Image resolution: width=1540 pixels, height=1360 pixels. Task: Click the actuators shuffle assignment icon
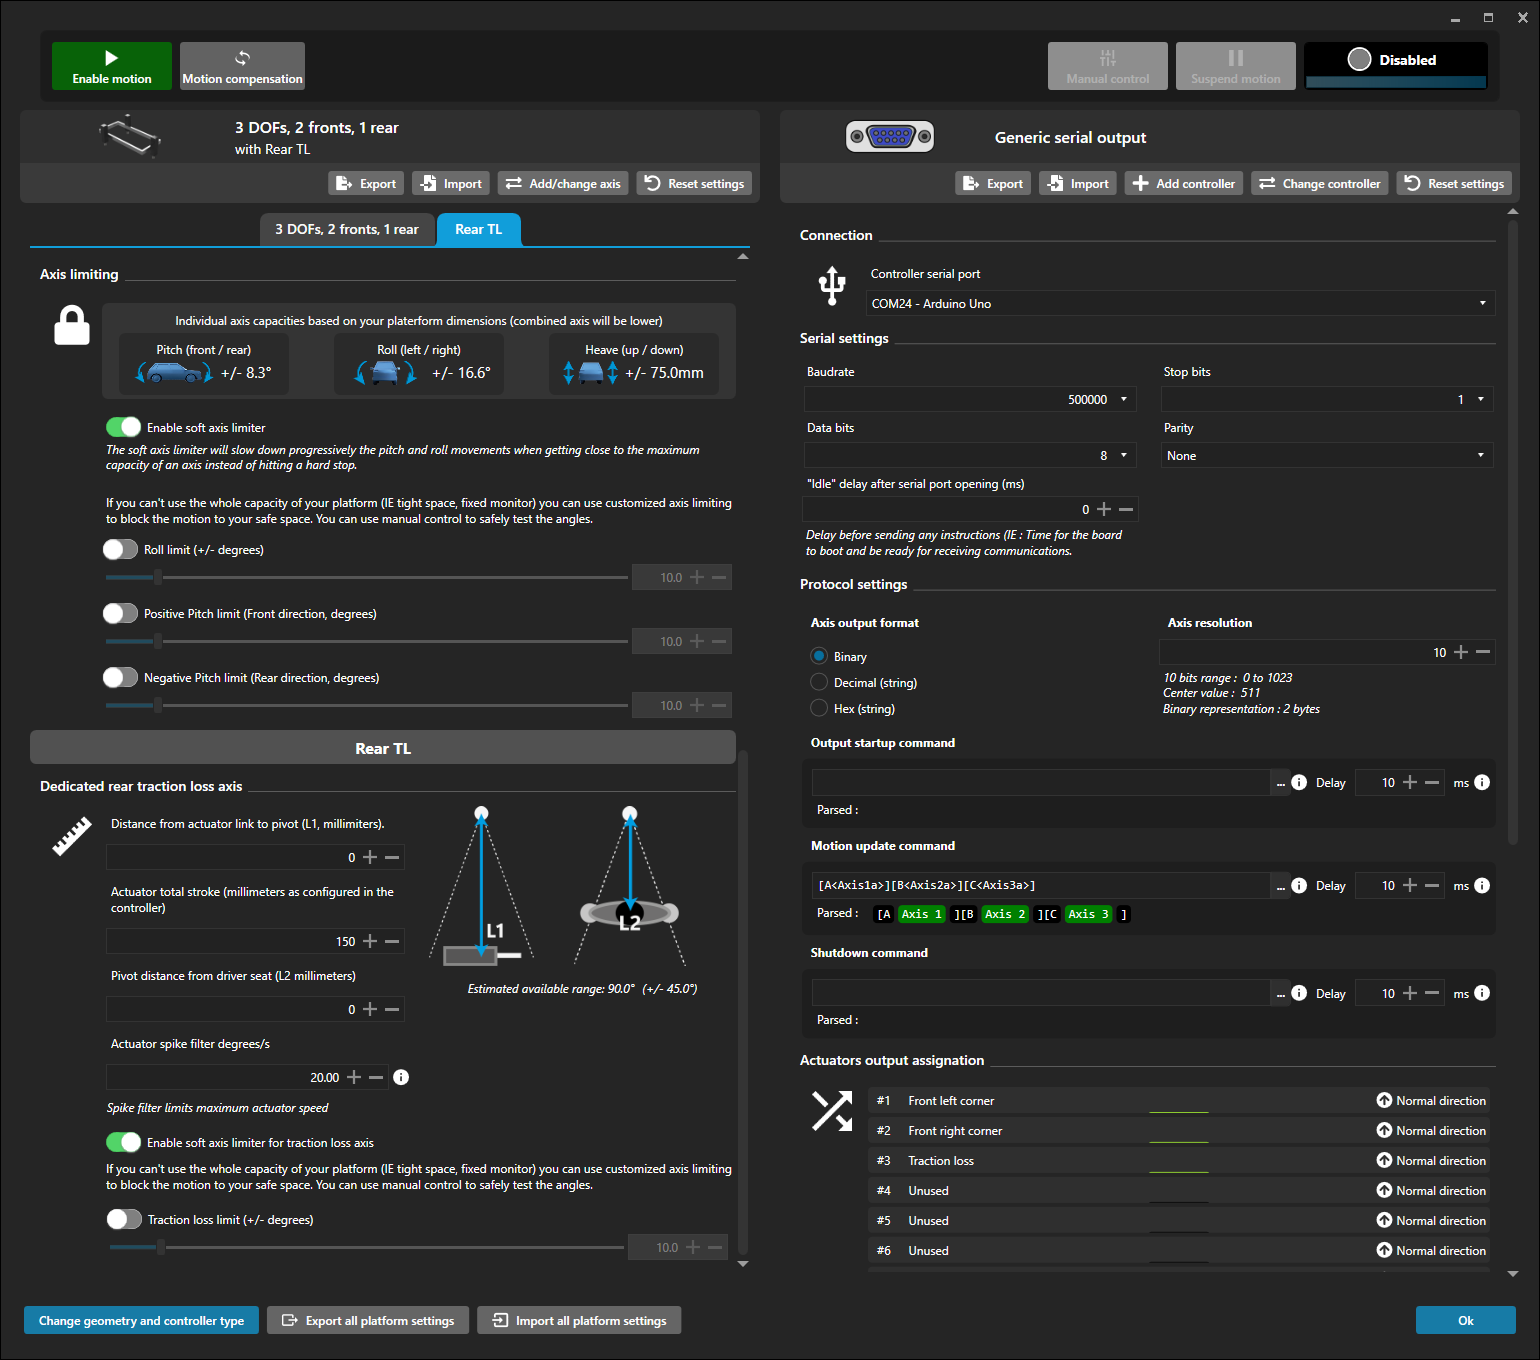(831, 1111)
